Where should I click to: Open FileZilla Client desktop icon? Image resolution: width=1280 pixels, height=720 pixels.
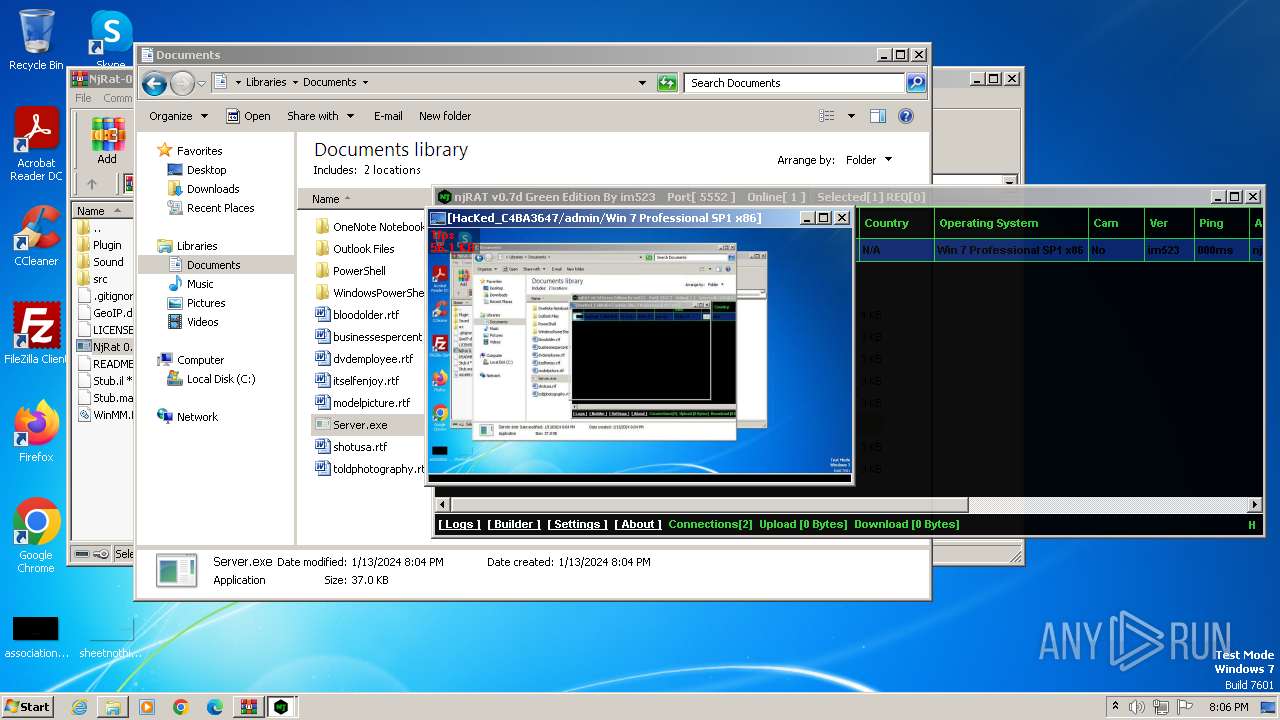(x=36, y=333)
